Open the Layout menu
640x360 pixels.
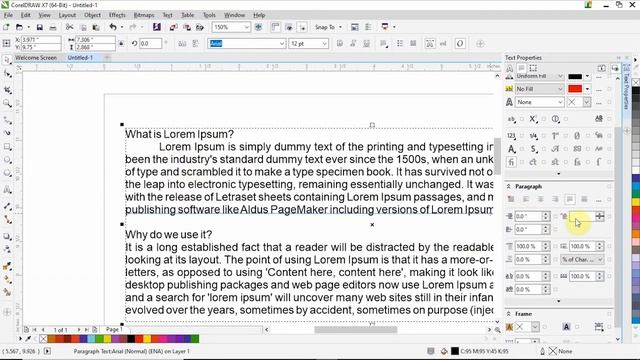click(67, 15)
